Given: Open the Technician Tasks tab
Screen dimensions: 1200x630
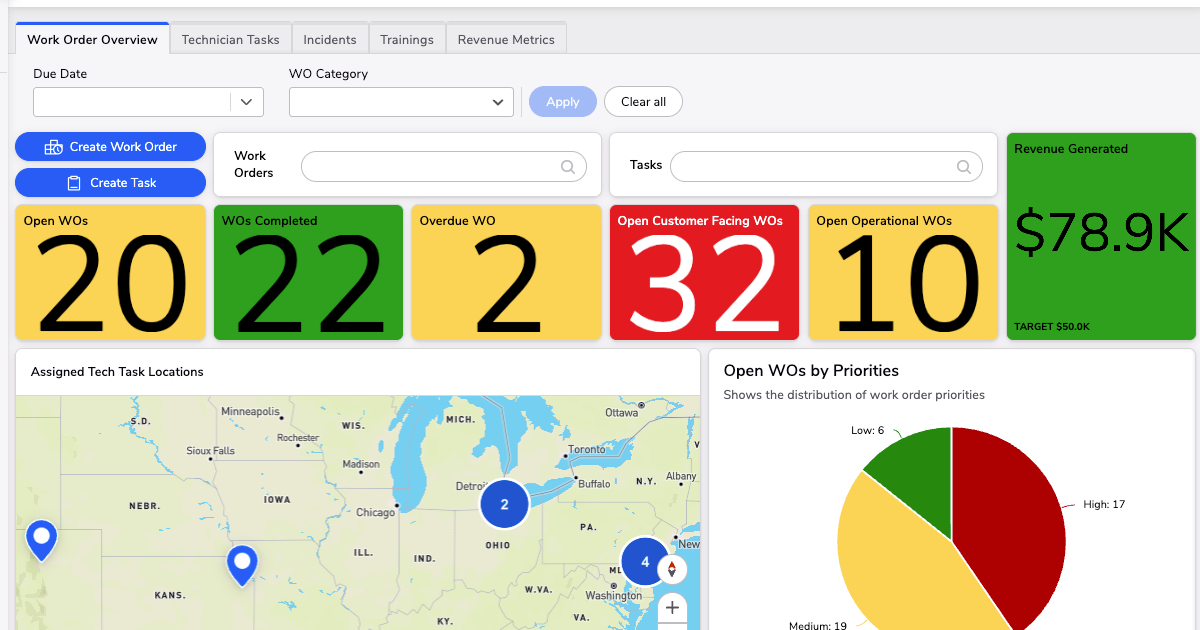Looking at the screenshot, I should coord(230,39).
